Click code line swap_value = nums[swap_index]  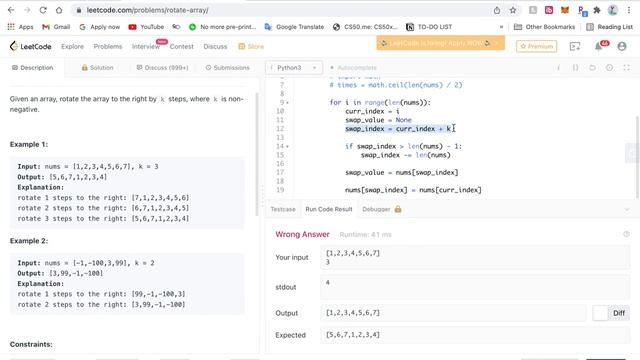pyautogui.click(x=402, y=173)
